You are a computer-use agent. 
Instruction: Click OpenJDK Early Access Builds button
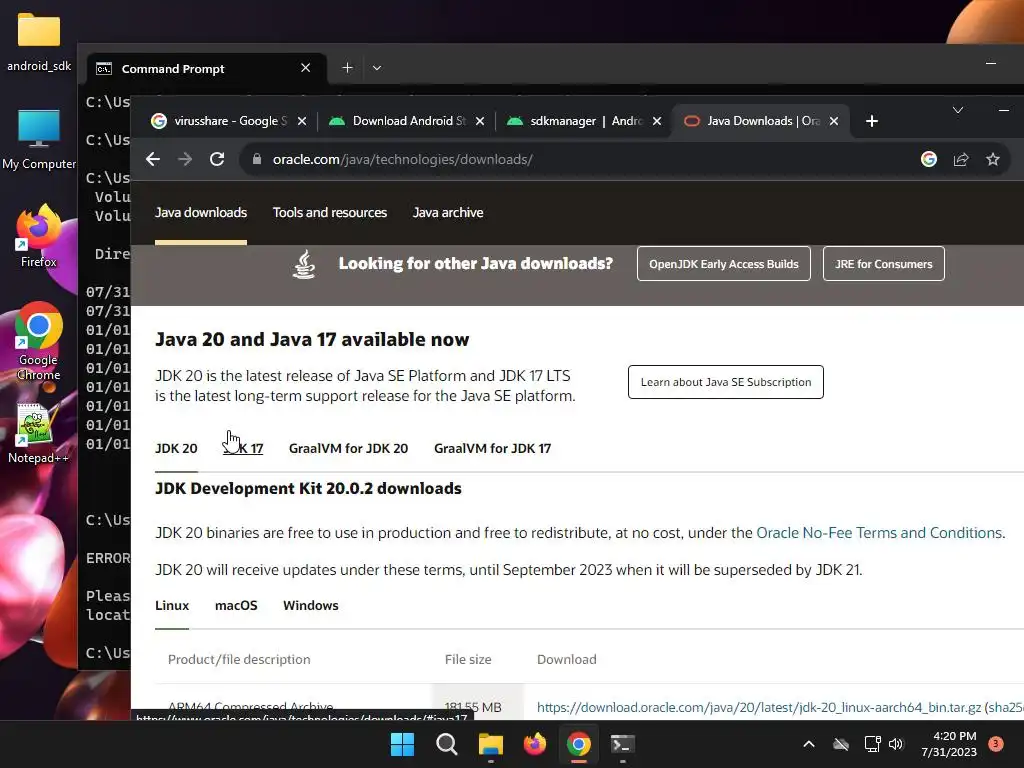724,264
